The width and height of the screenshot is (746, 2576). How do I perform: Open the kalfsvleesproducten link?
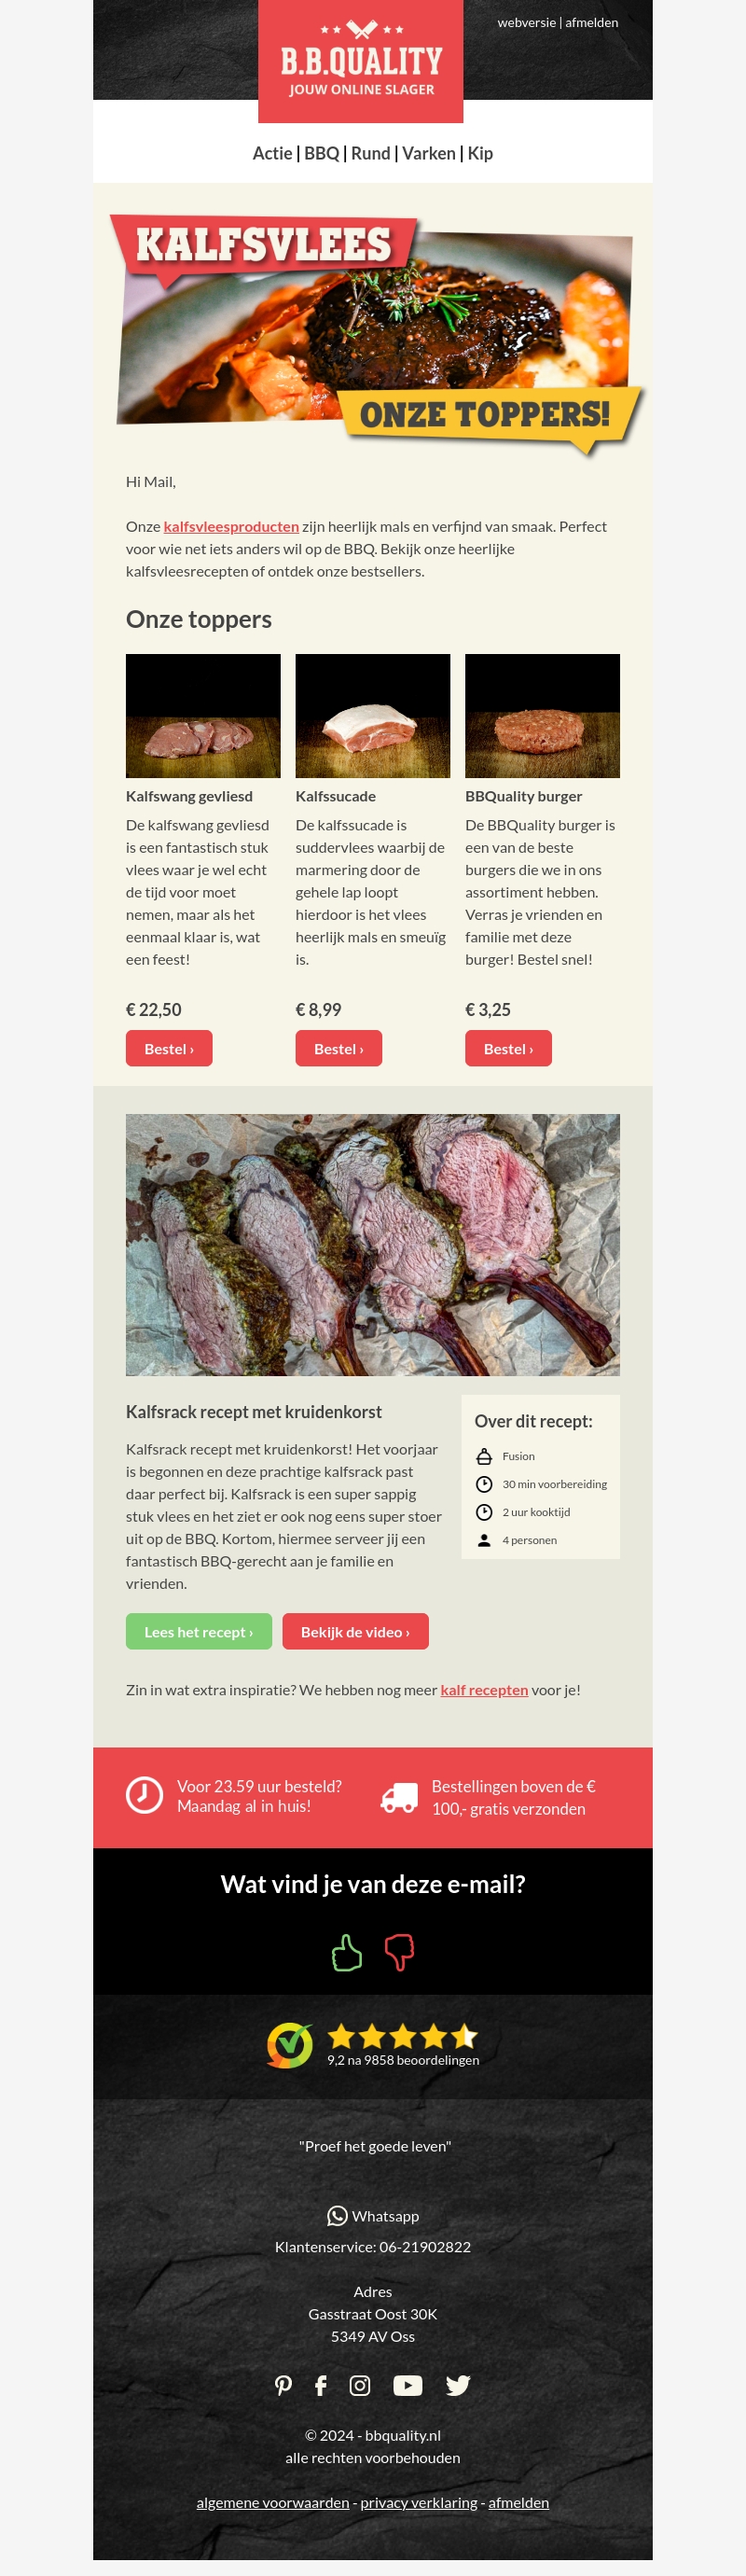coord(231,526)
